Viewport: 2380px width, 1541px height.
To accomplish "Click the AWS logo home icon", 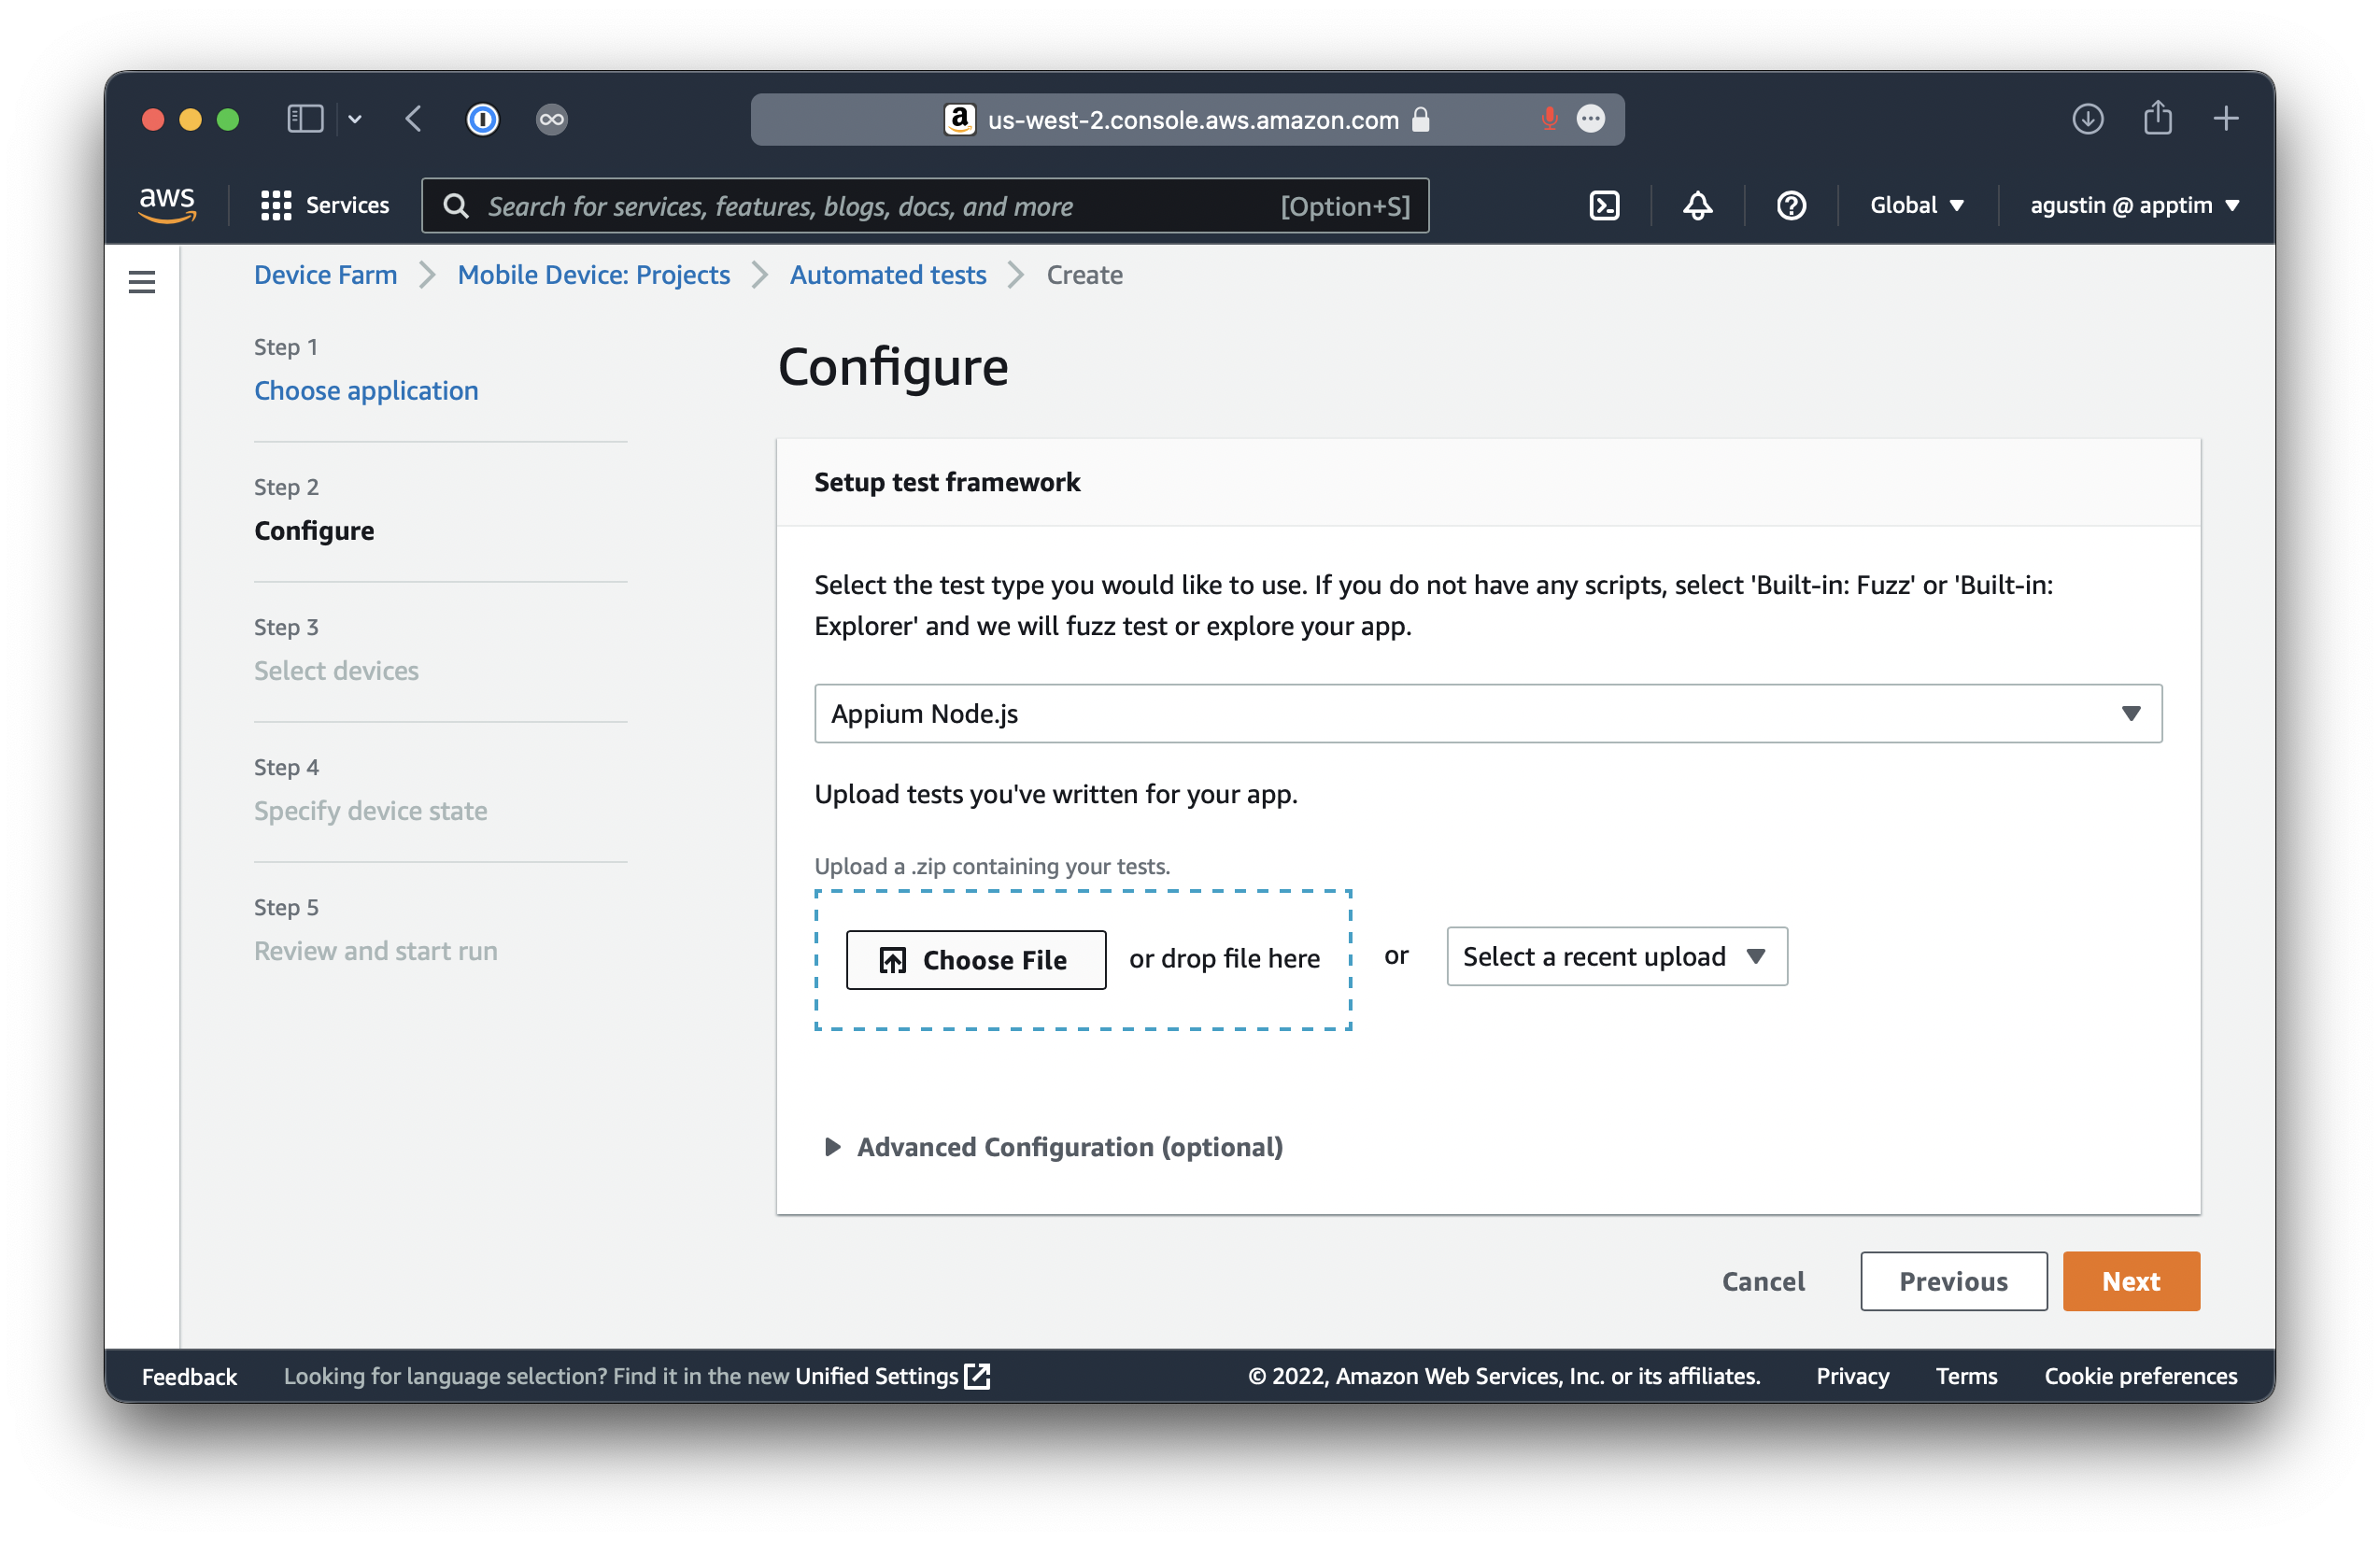I will pyautogui.click(x=167, y=205).
